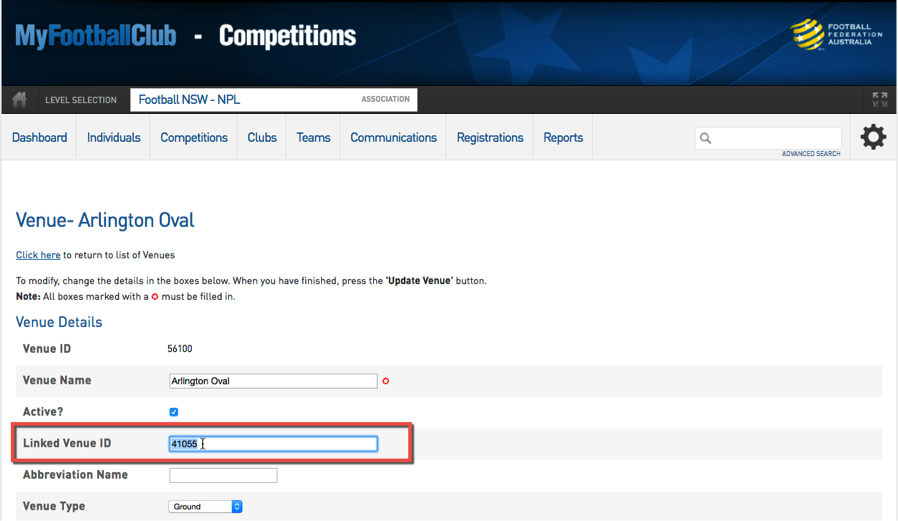Open the Teams menu
The height and width of the screenshot is (521, 898).
(x=313, y=137)
